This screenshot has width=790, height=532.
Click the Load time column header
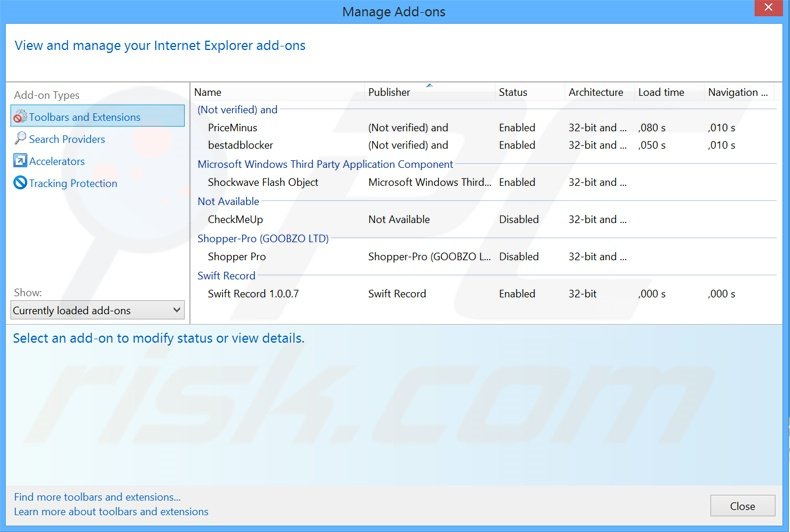[x=661, y=92]
